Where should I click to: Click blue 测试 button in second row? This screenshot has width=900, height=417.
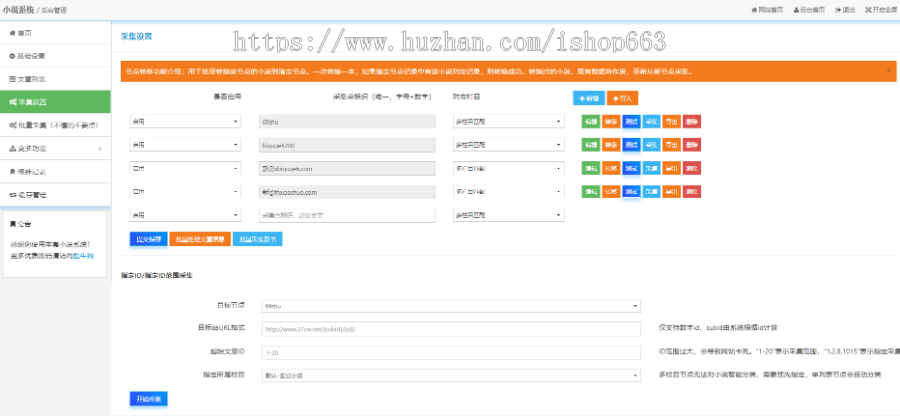[x=631, y=144]
